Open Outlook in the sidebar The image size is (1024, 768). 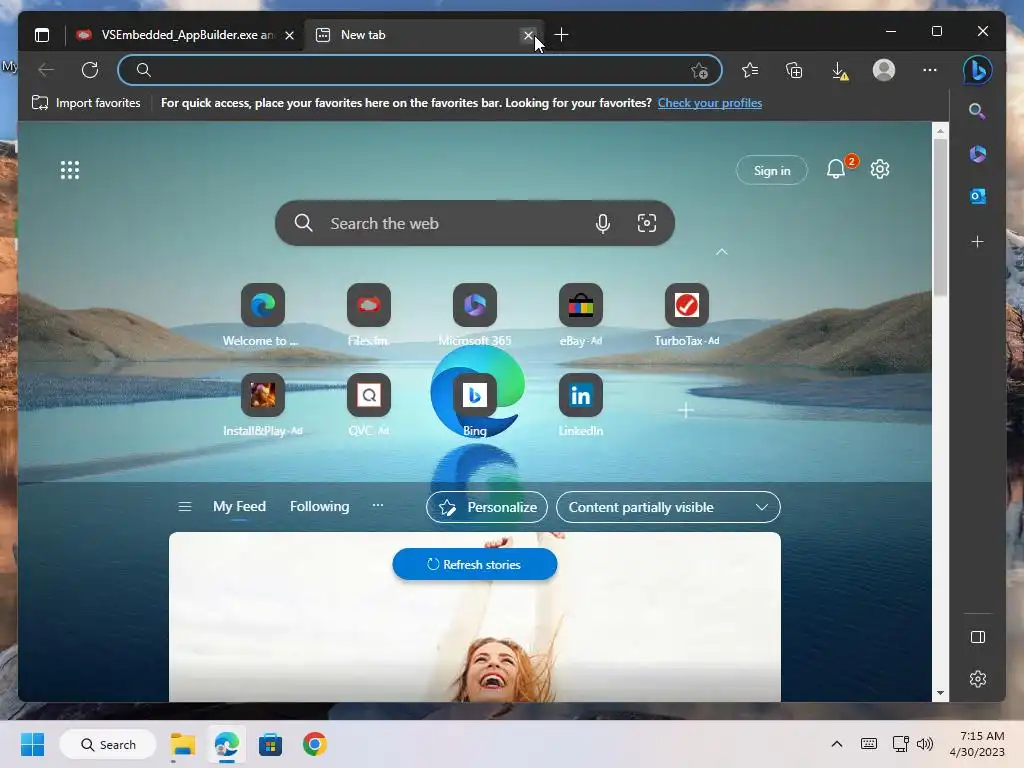coord(978,196)
